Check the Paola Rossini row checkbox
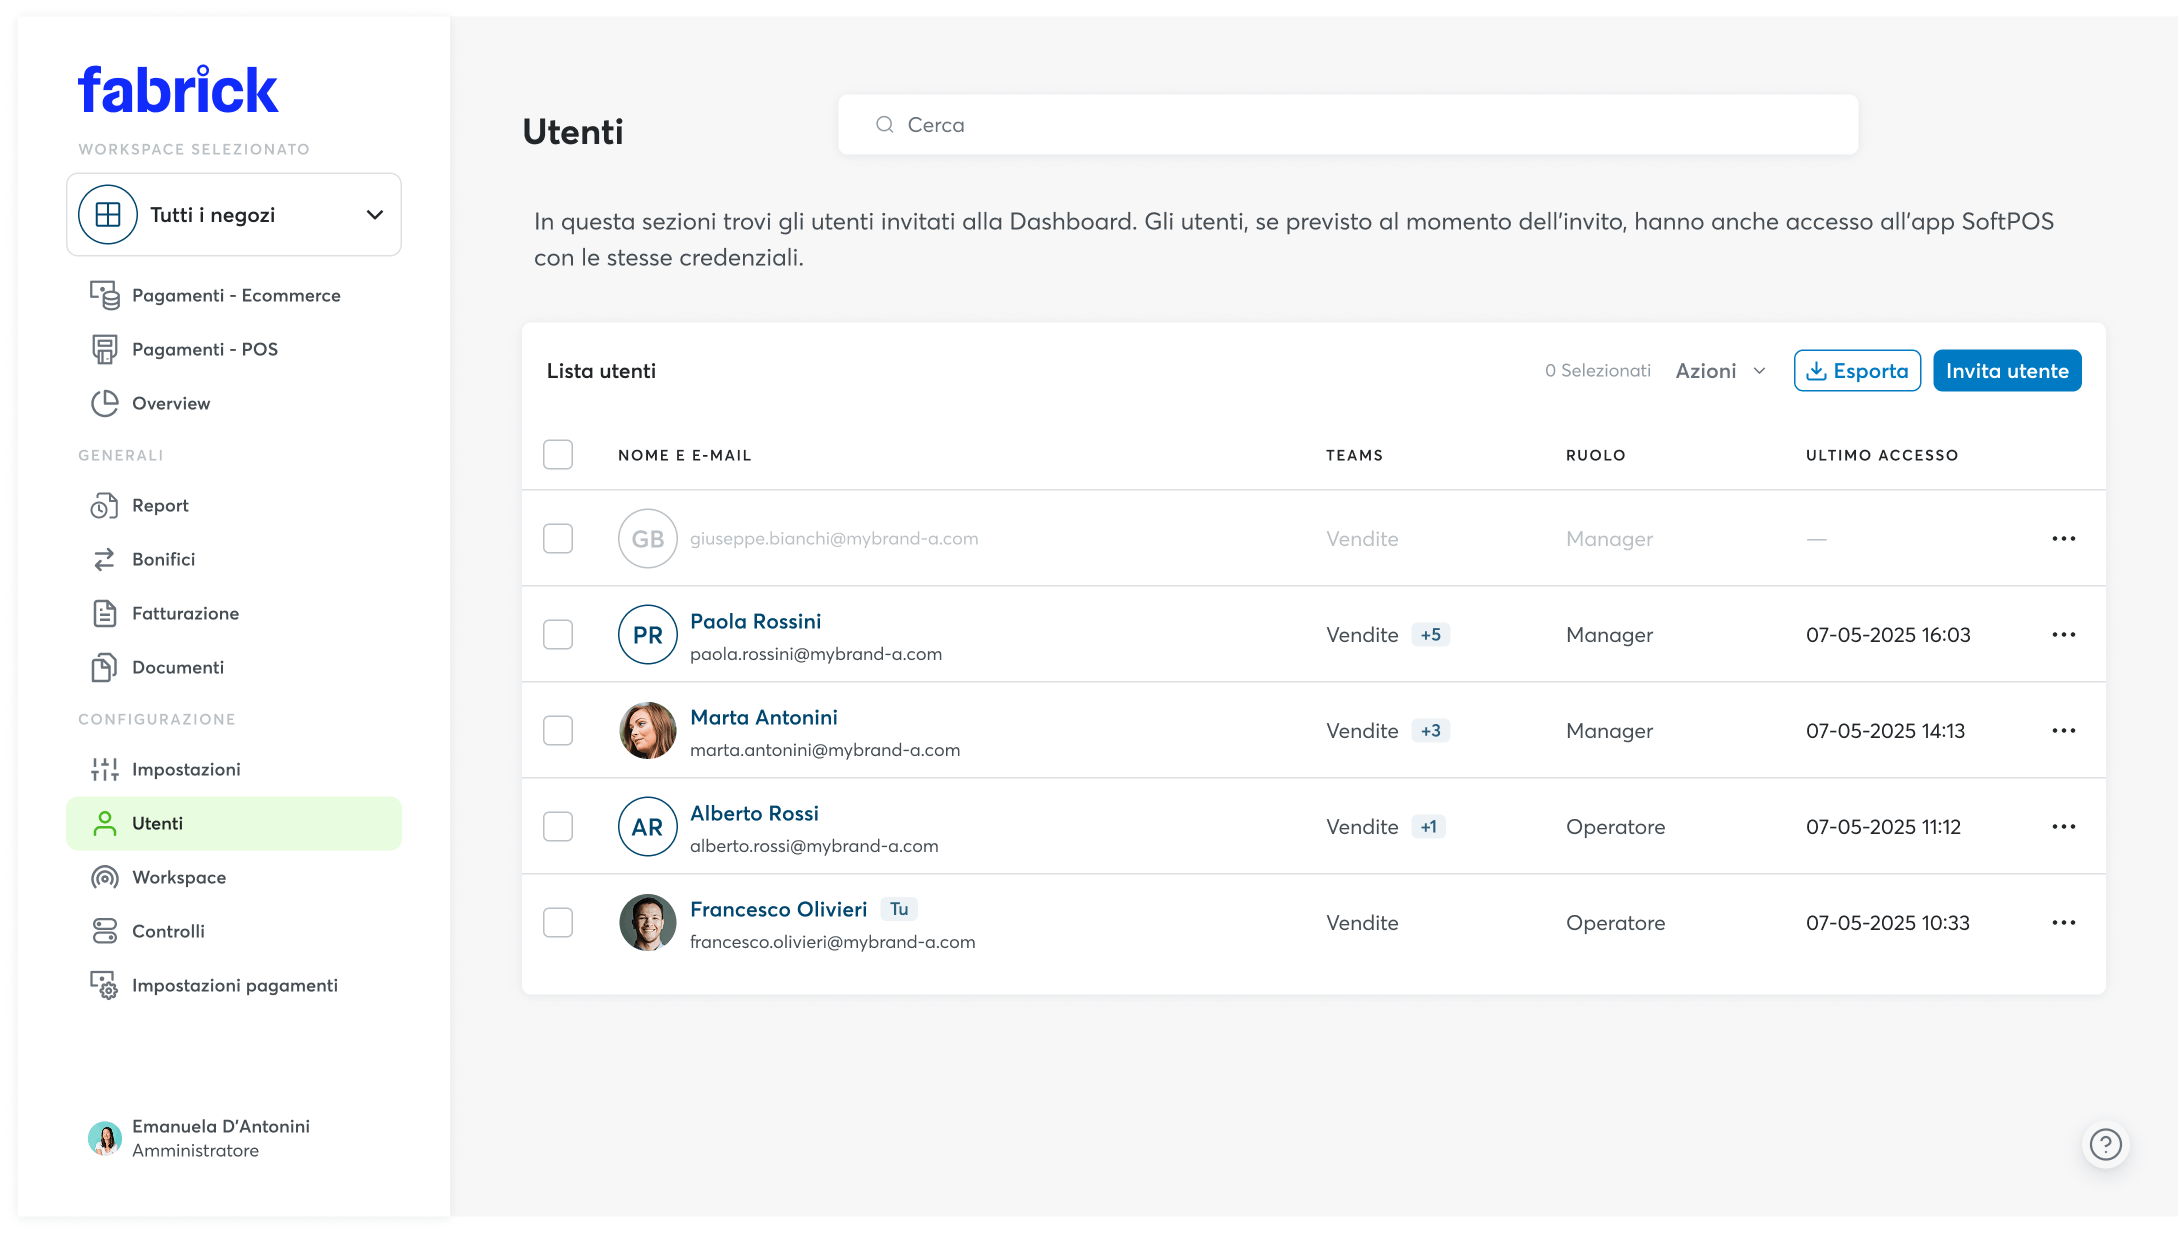 pyautogui.click(x=558, y=635)
